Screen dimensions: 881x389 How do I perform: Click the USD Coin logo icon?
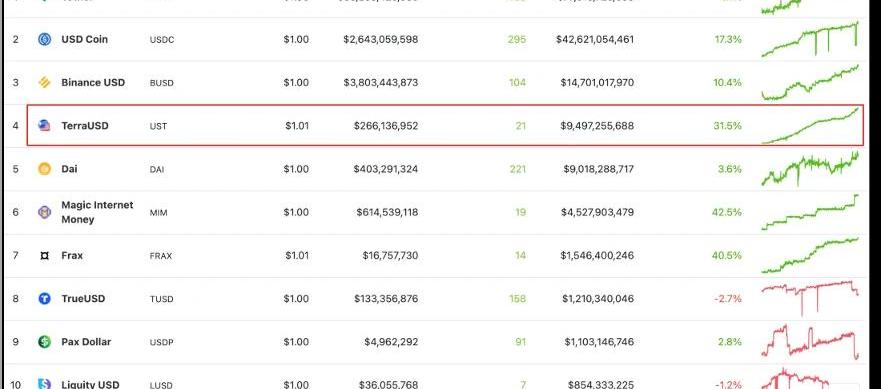coord(44,39)
